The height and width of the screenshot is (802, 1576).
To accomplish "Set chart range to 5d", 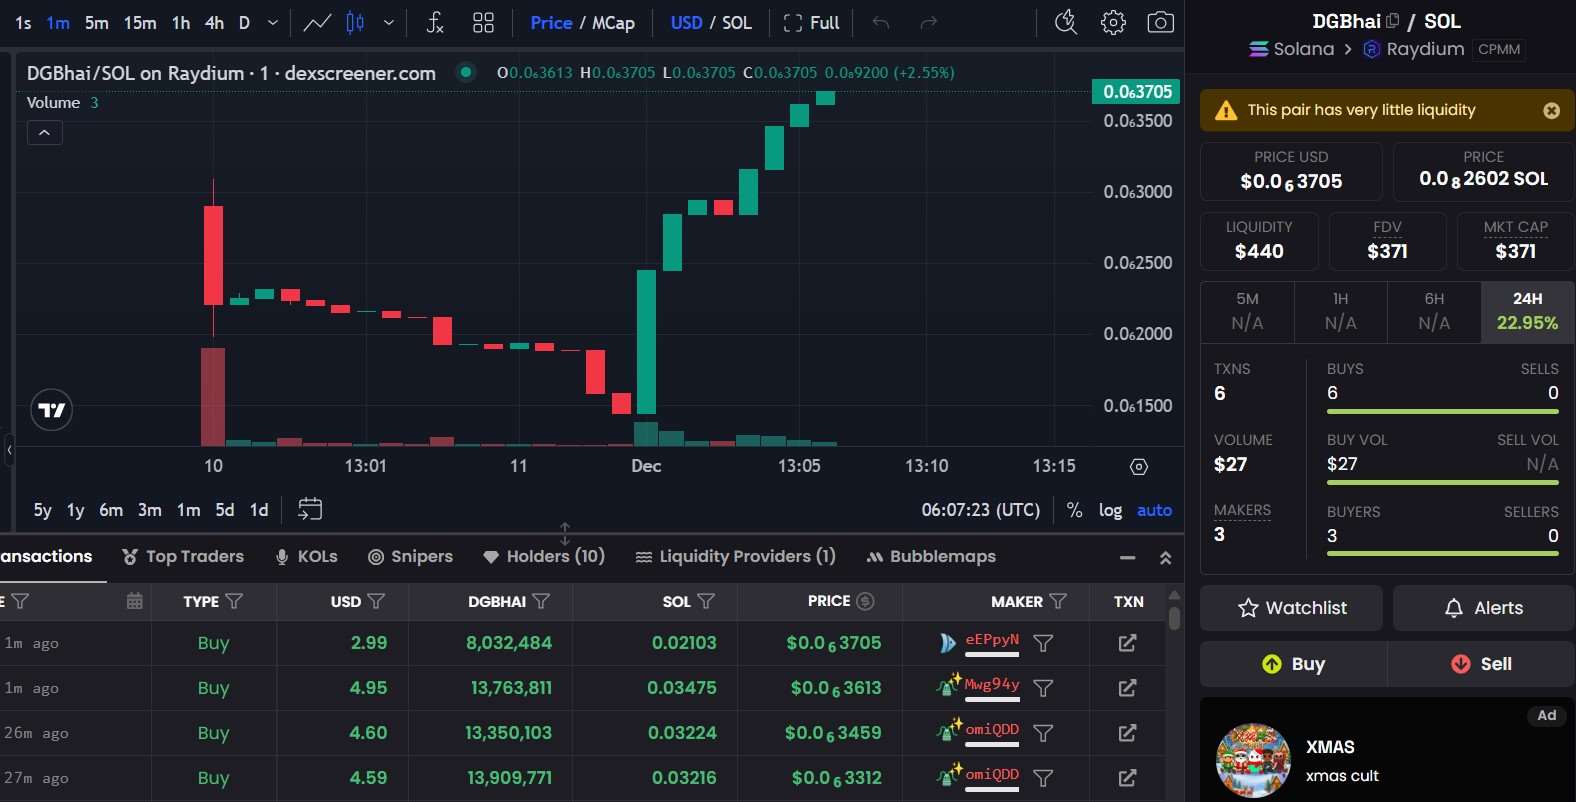I will 225,510.
